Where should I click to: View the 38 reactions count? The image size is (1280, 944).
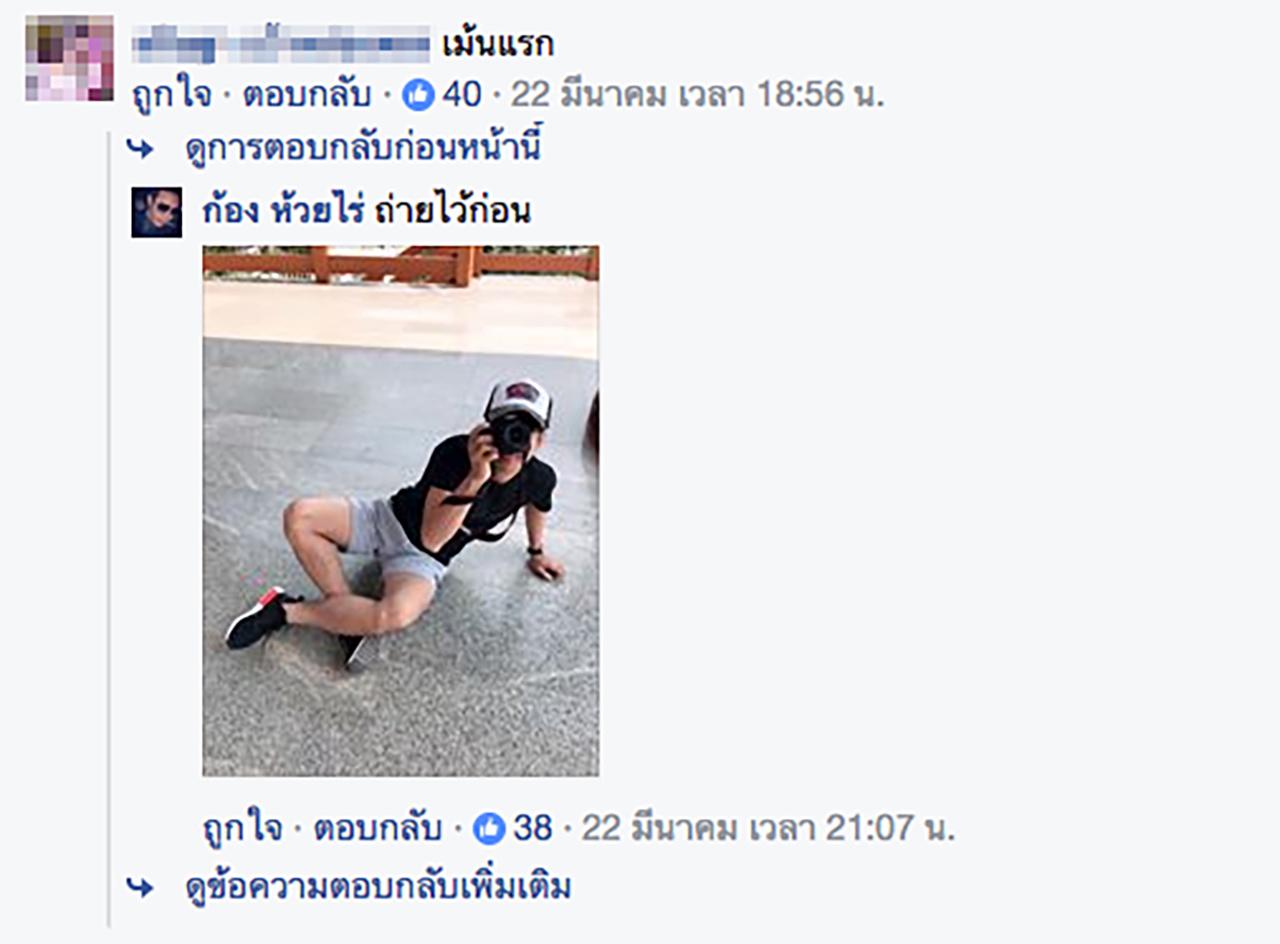pyautogui.click(x=533, y=828)
